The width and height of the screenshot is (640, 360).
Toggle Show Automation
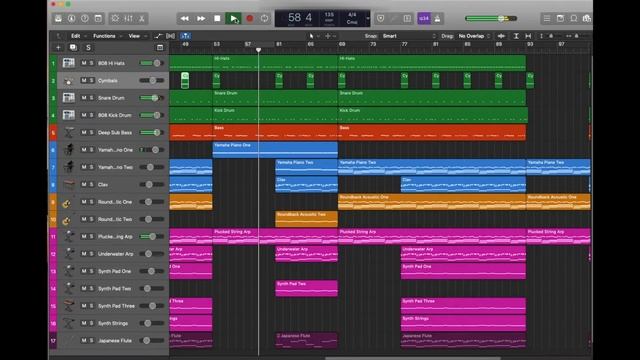tap(158, 36)
